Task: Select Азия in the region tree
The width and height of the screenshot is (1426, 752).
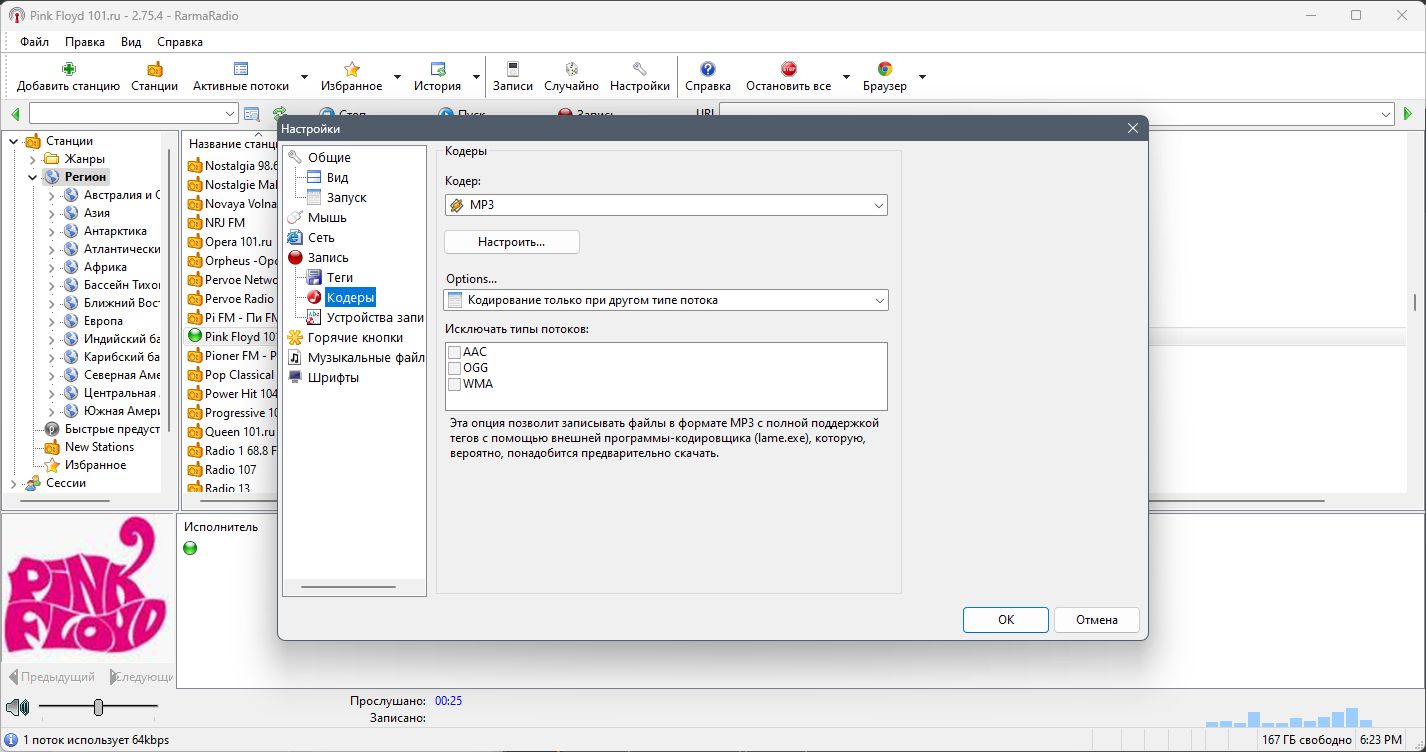Action: 97,213
